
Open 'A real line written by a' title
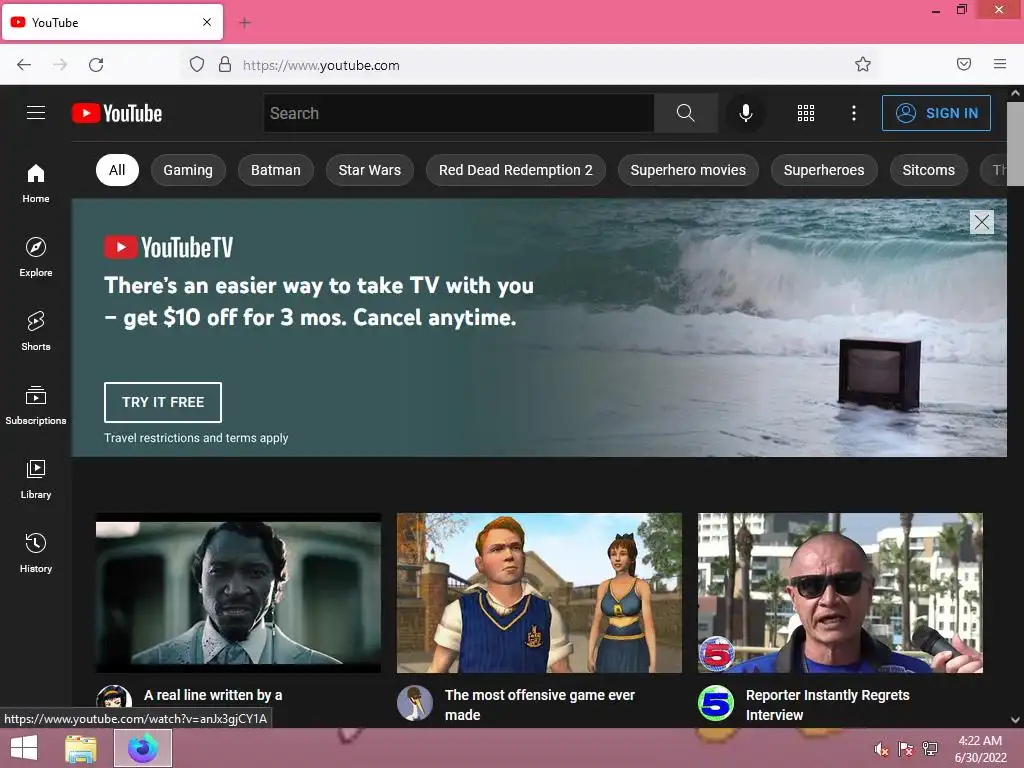[213, 695]
